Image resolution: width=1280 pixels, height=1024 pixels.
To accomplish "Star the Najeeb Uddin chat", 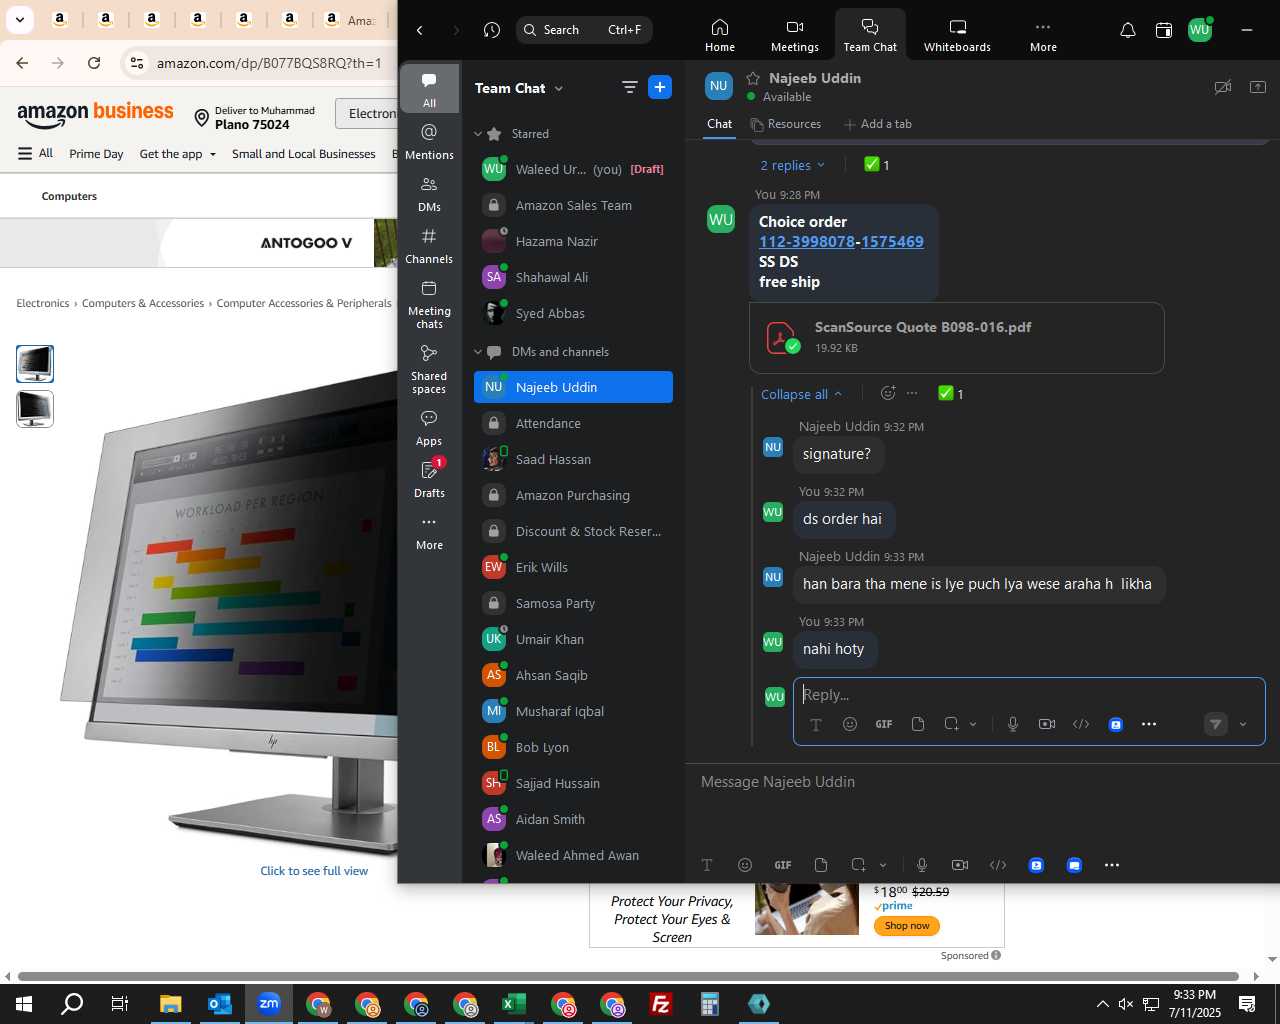I will [753, 78].
